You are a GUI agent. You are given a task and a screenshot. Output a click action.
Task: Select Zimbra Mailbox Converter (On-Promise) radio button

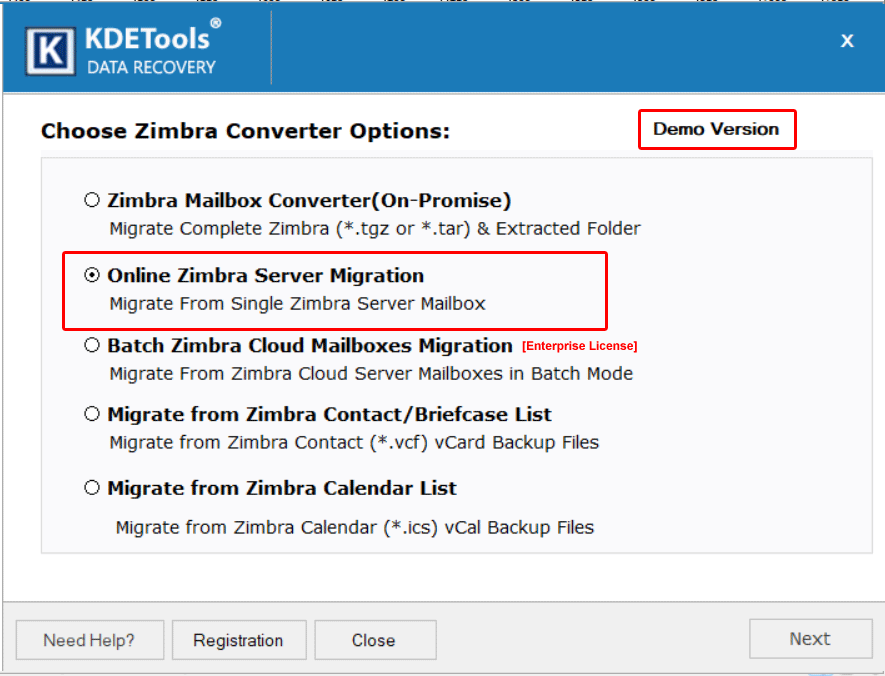click(92, 200)
